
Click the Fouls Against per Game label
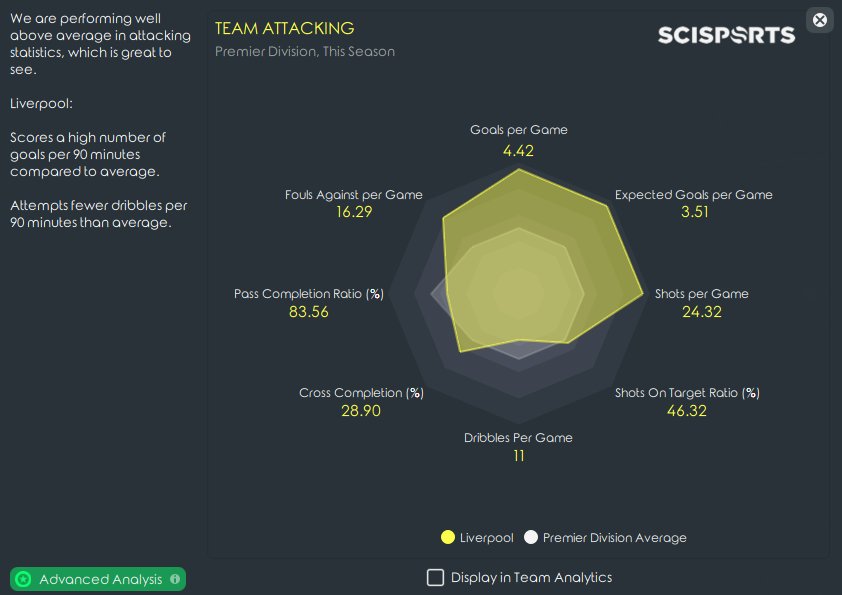pyautogui.click(x=353, y=194)
